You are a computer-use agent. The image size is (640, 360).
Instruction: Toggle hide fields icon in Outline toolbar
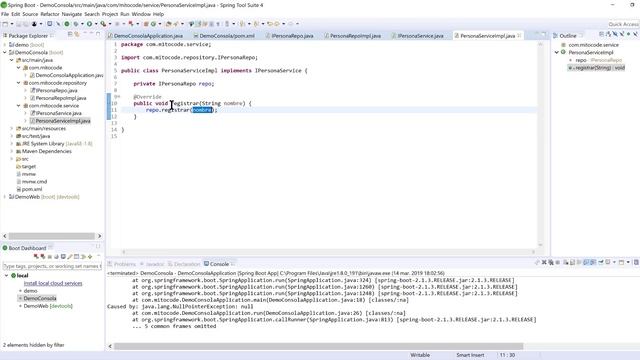click(x=615, y=34)
